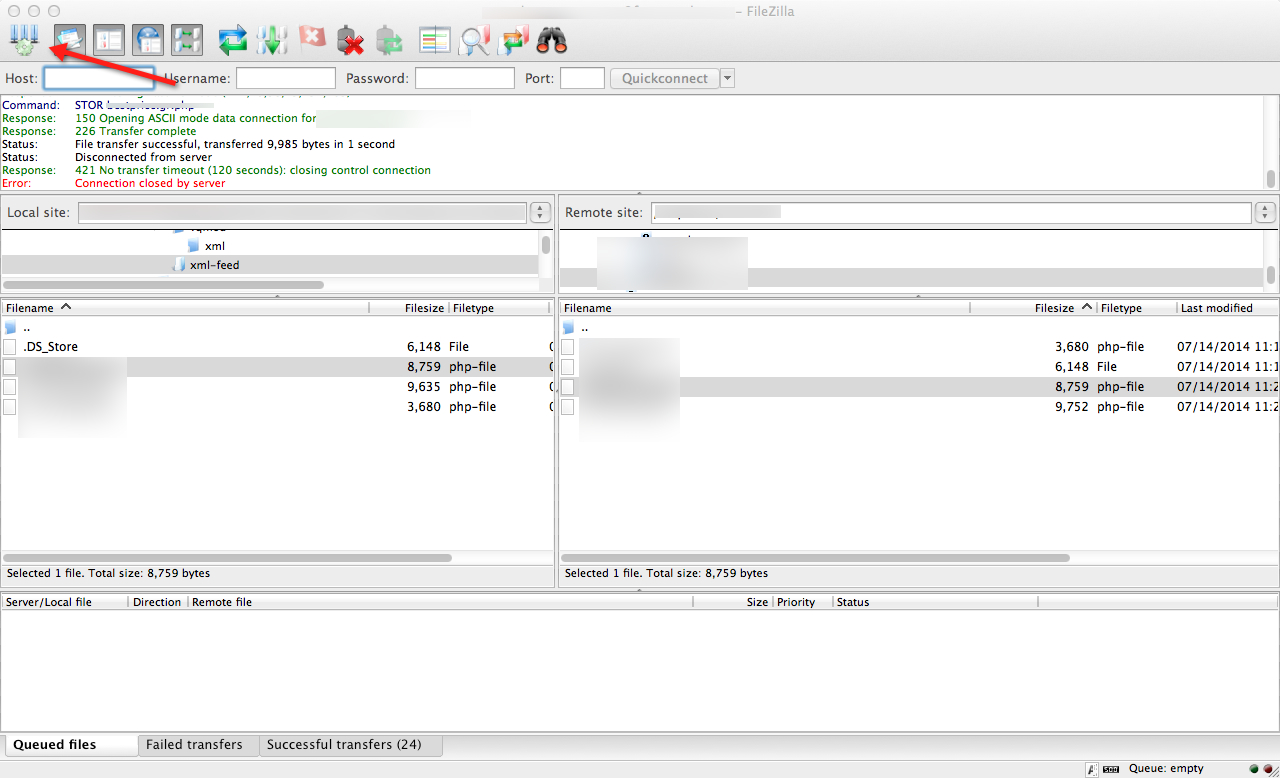
Task: Toggle remote directory tree view icon
Action: coord(148,40)
